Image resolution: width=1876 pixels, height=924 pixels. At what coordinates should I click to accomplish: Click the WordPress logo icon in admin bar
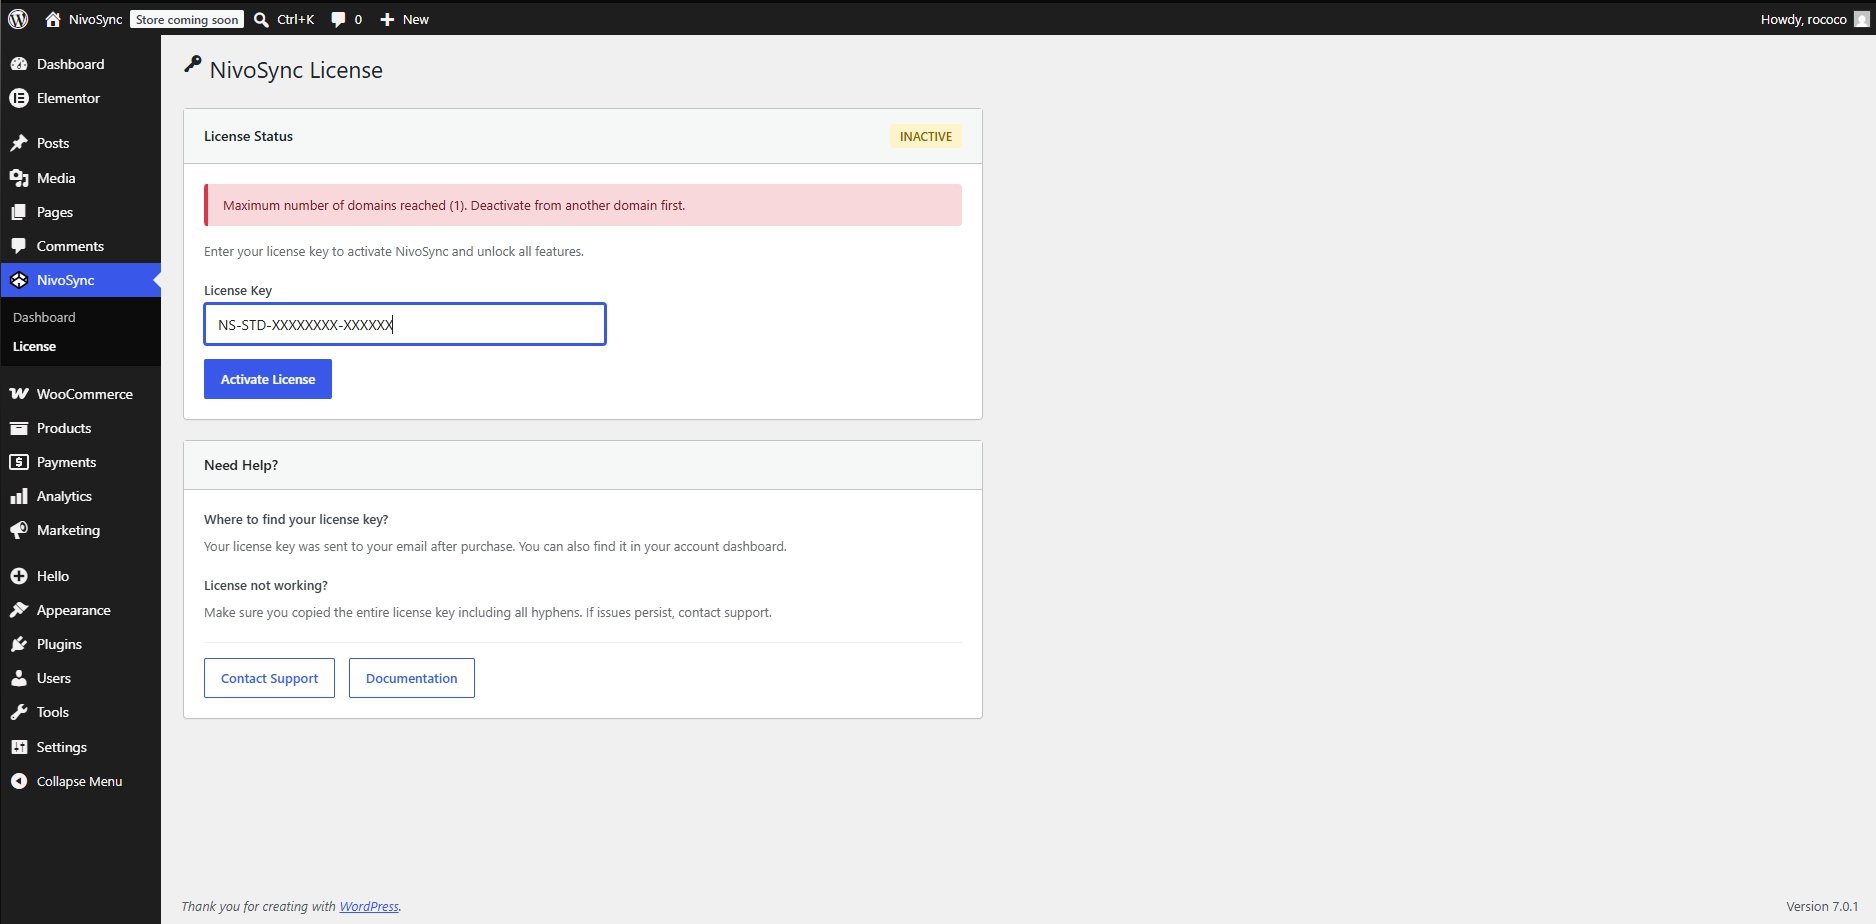(x=18, y=19)
